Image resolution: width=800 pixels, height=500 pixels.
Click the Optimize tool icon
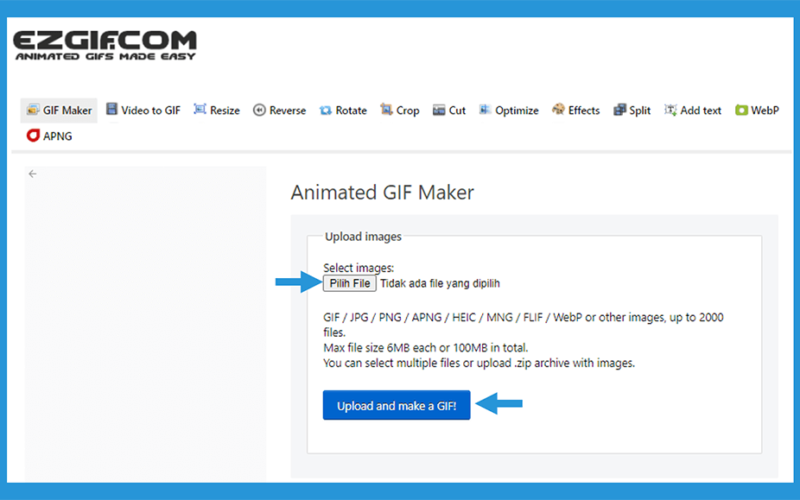(x=485, y=110)
